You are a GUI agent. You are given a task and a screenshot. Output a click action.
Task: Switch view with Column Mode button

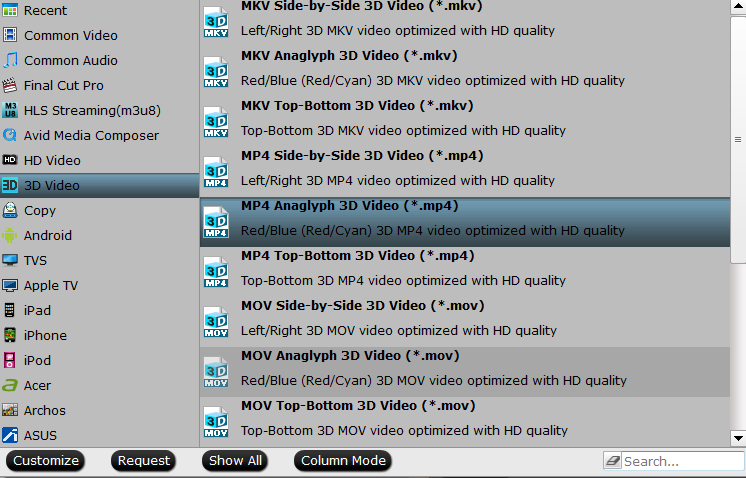(x=343, y=460)
